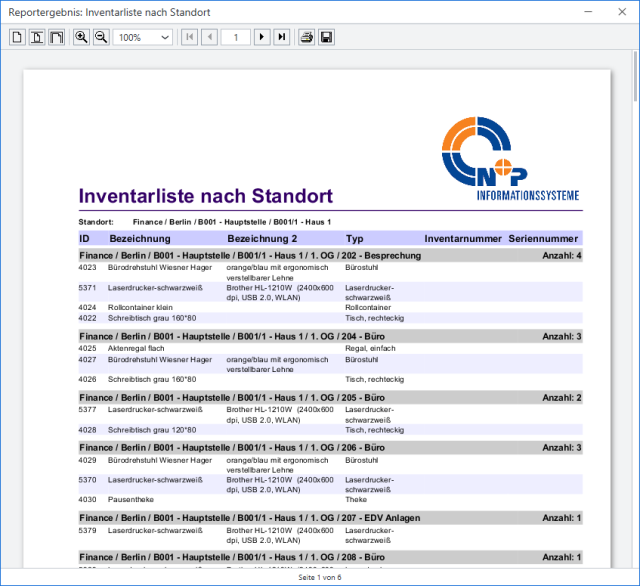The width and height of the screenshot is (640, 586).
Task: Print the report with the printer icon
Action: pos(307,38)
